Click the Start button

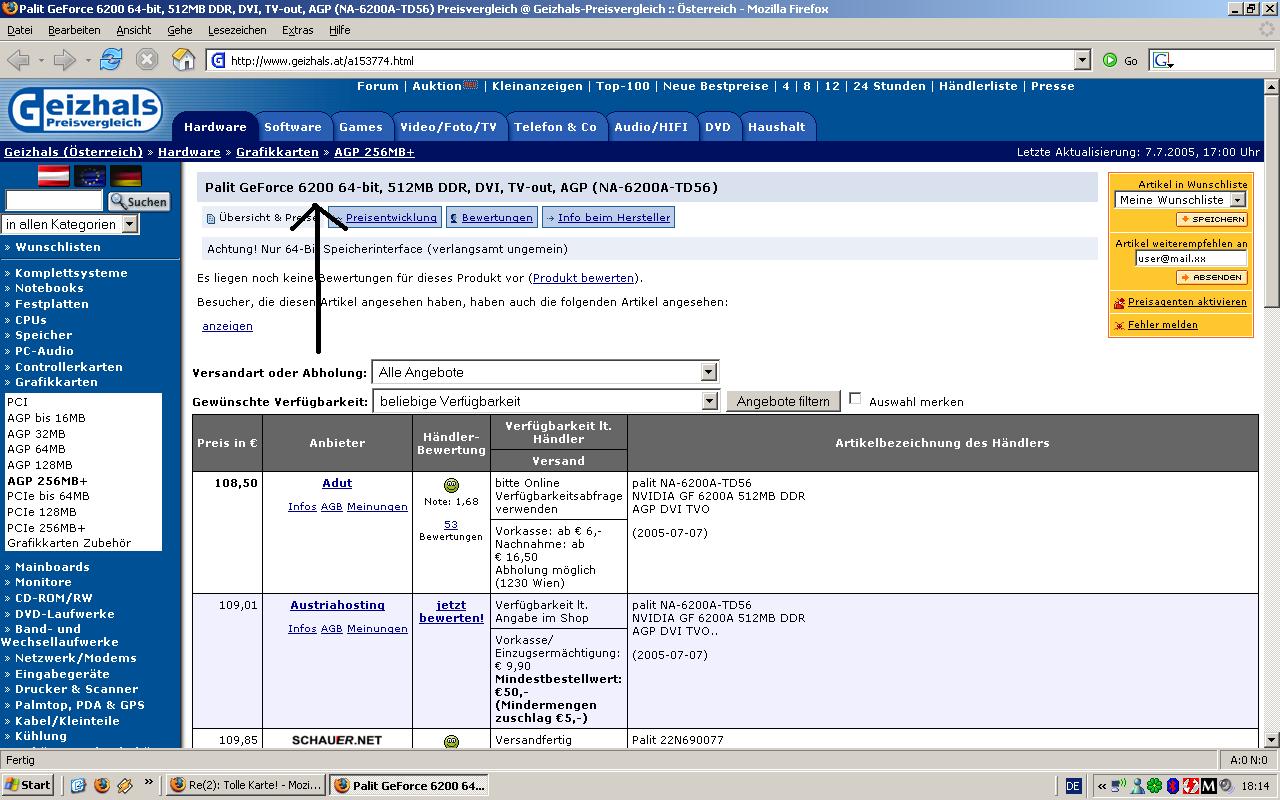click(x=27, y=785)
